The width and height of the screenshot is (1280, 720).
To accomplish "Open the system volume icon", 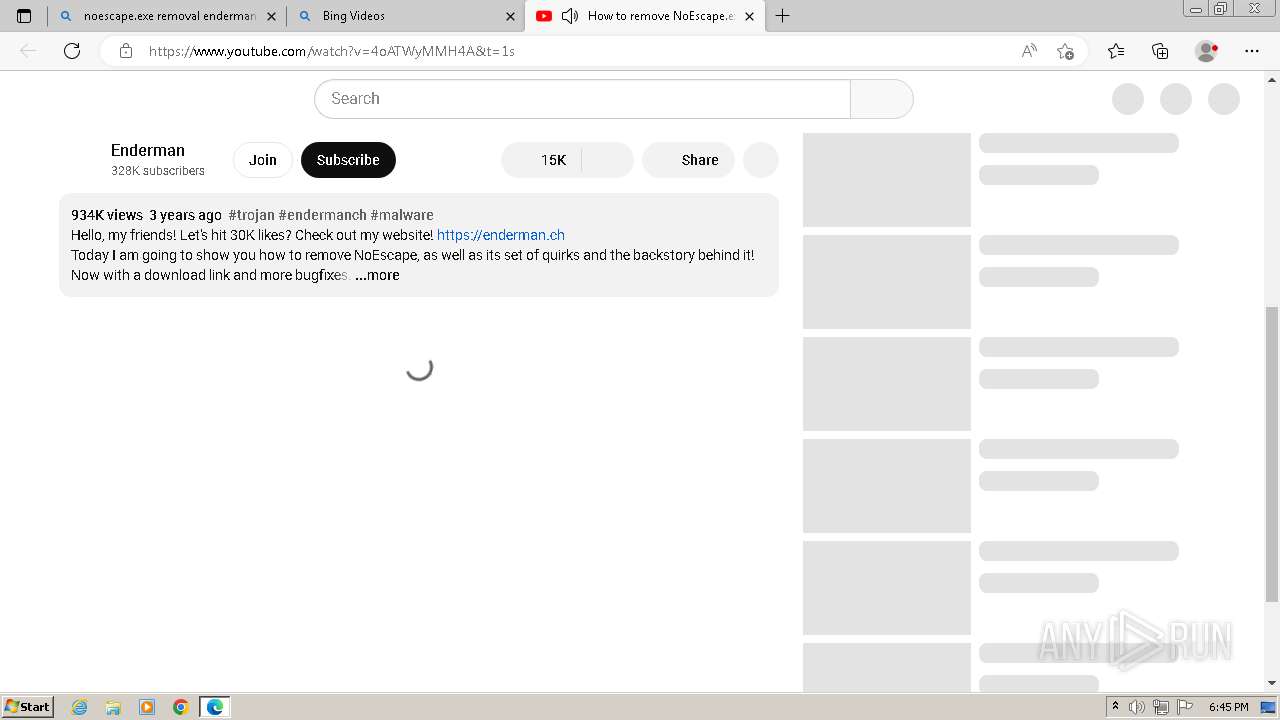I will point(1137,707).
